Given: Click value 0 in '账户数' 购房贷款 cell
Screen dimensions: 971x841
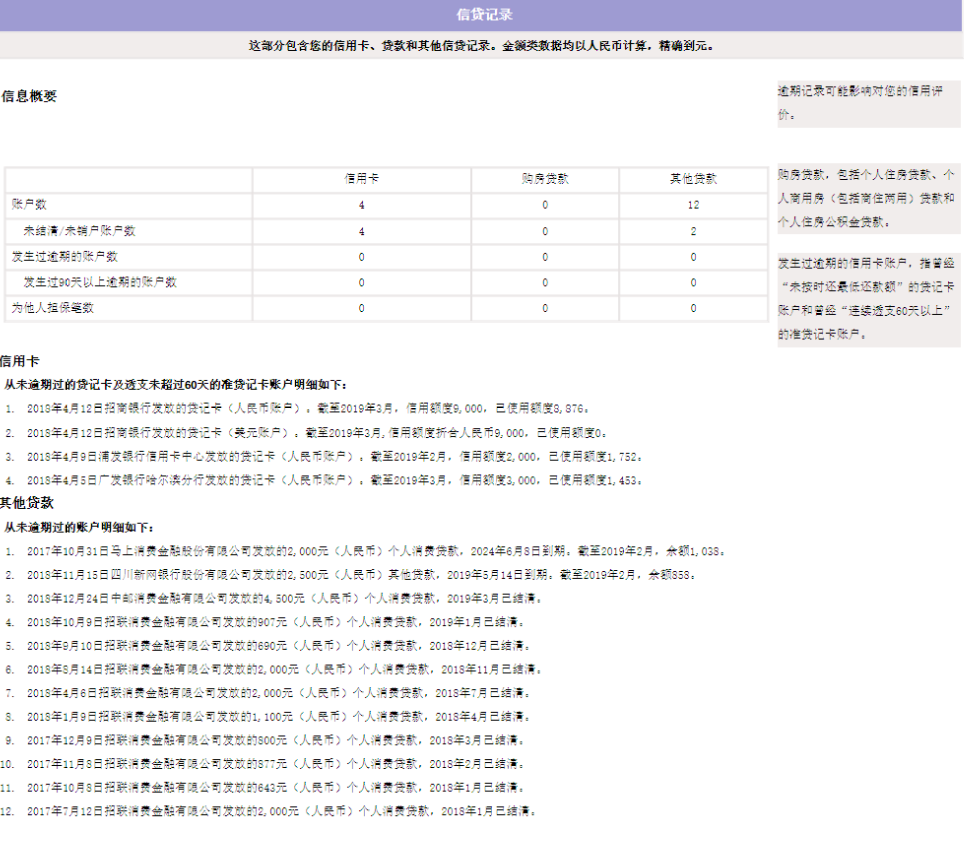Looking at the screenshot, I should click(545, 205).
